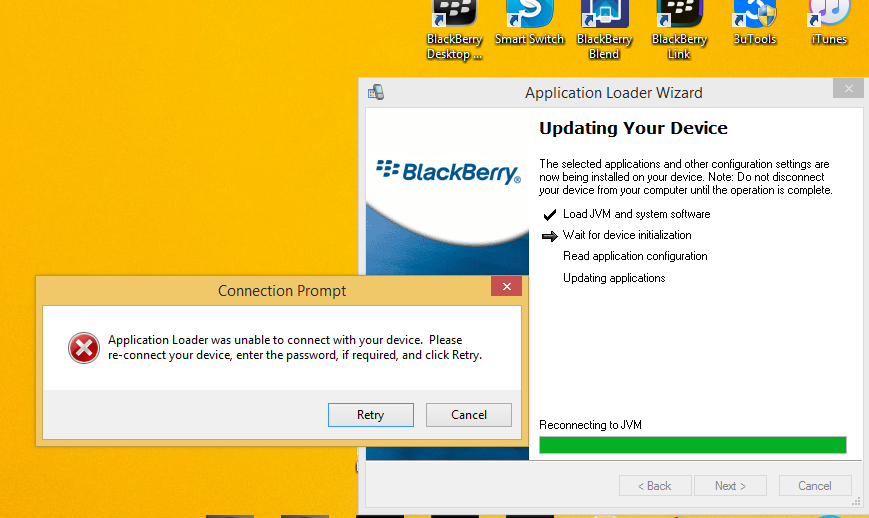Screen dimensions: 869x518
Task: Click 'Updating applications' step
Action: click(614, 278)
